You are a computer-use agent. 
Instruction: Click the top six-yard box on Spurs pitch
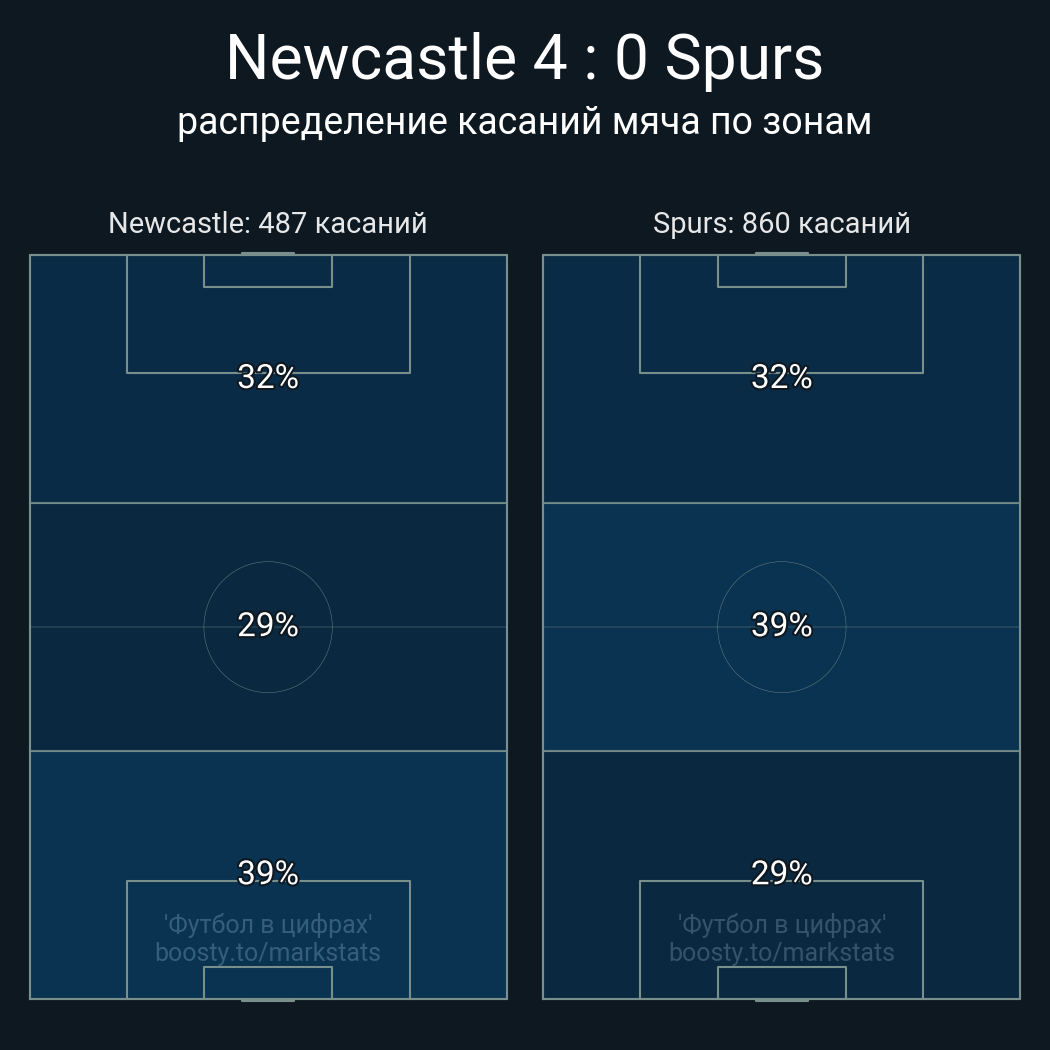781,271
